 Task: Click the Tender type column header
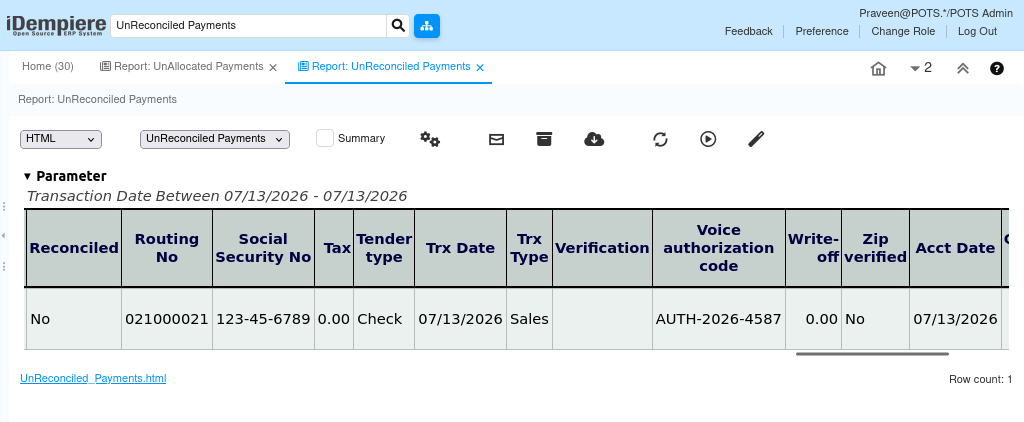[384, 248]
